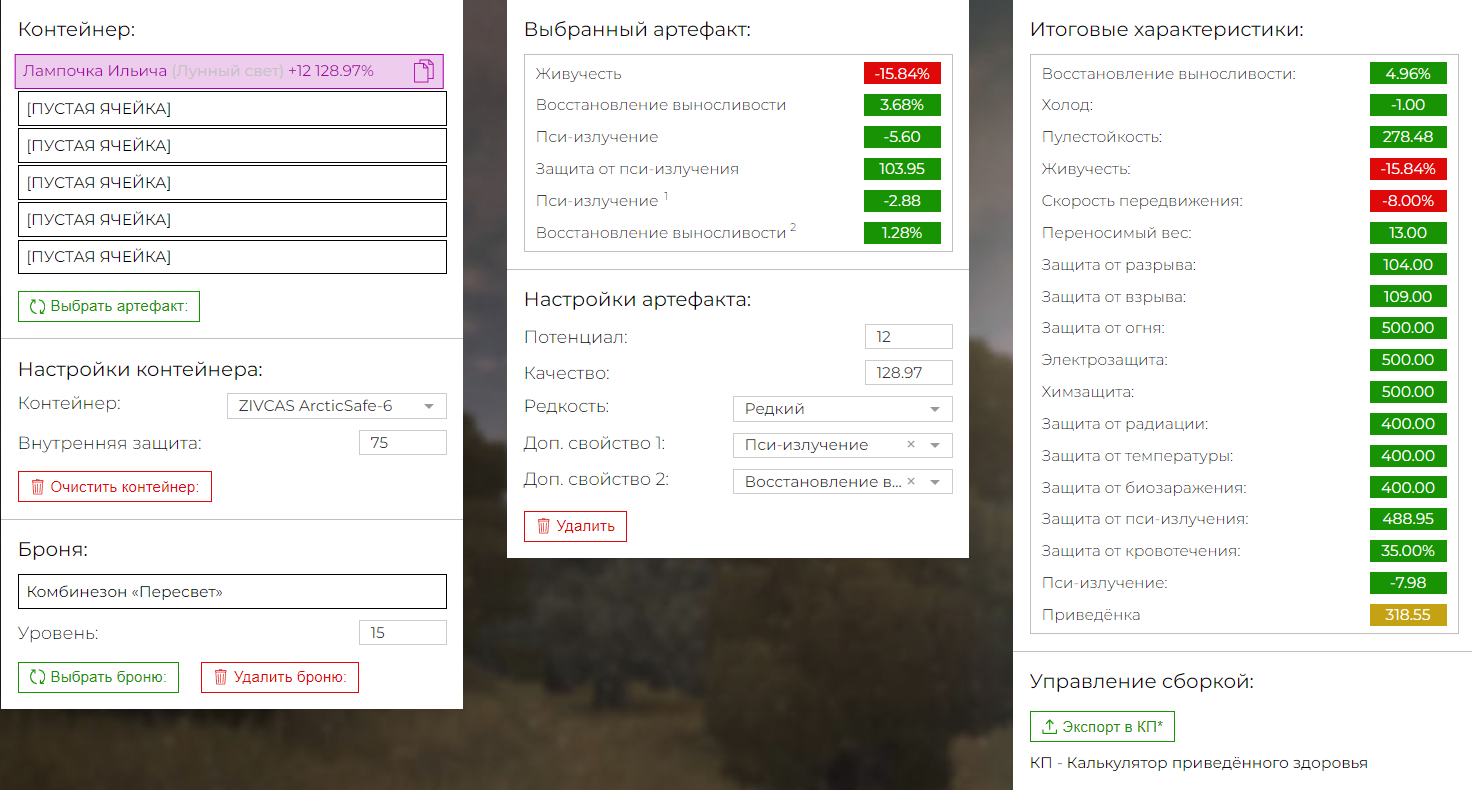Click Защита от радиации value 400.00
Image resolution: width=1472 pixels, height=790 pixels.
tap(1408, 424)
